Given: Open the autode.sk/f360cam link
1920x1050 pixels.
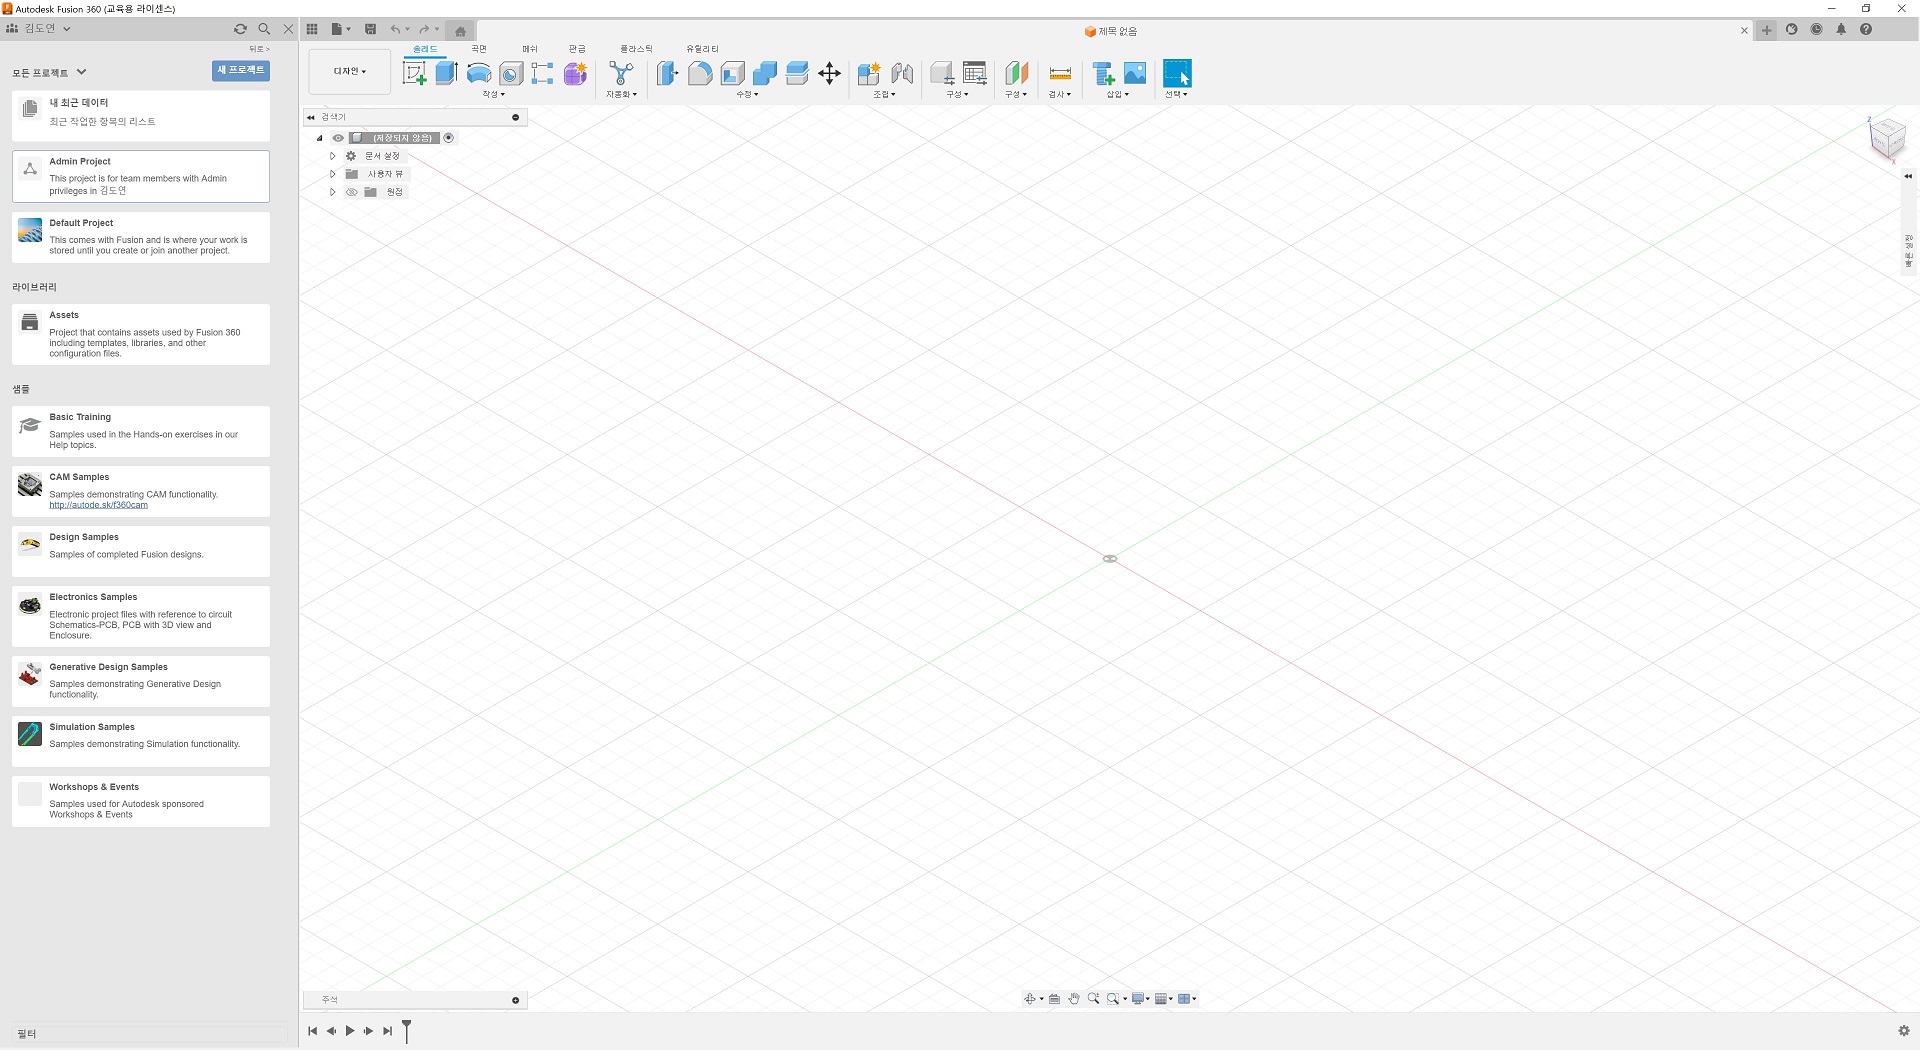Looking at the screenshot, I should [x=98, y=505].
